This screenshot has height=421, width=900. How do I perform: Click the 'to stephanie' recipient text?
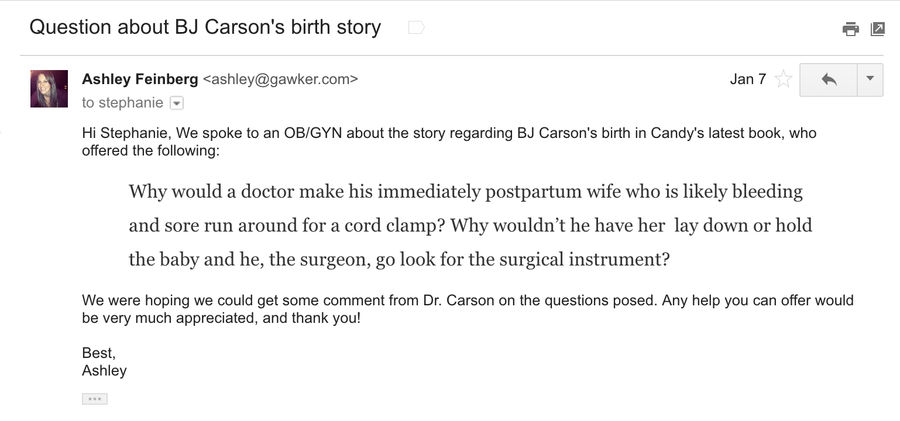pyautogui.click(x=123, y=103)
